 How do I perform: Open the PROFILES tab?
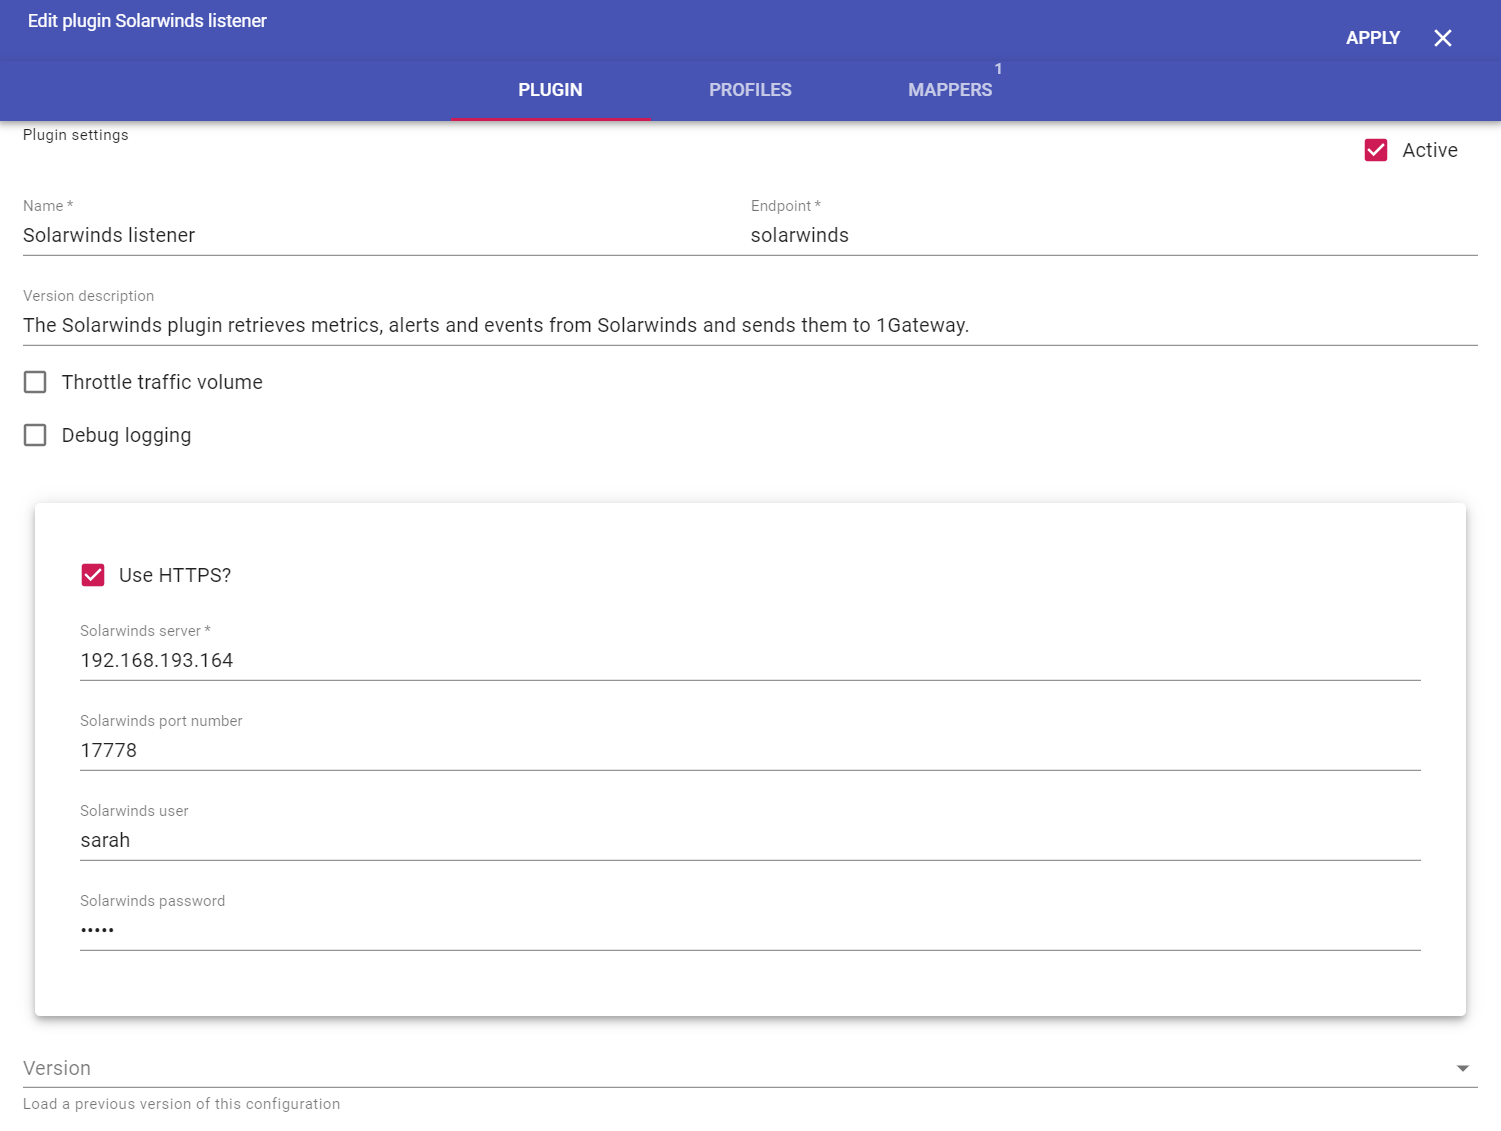(x=750, y=90)
